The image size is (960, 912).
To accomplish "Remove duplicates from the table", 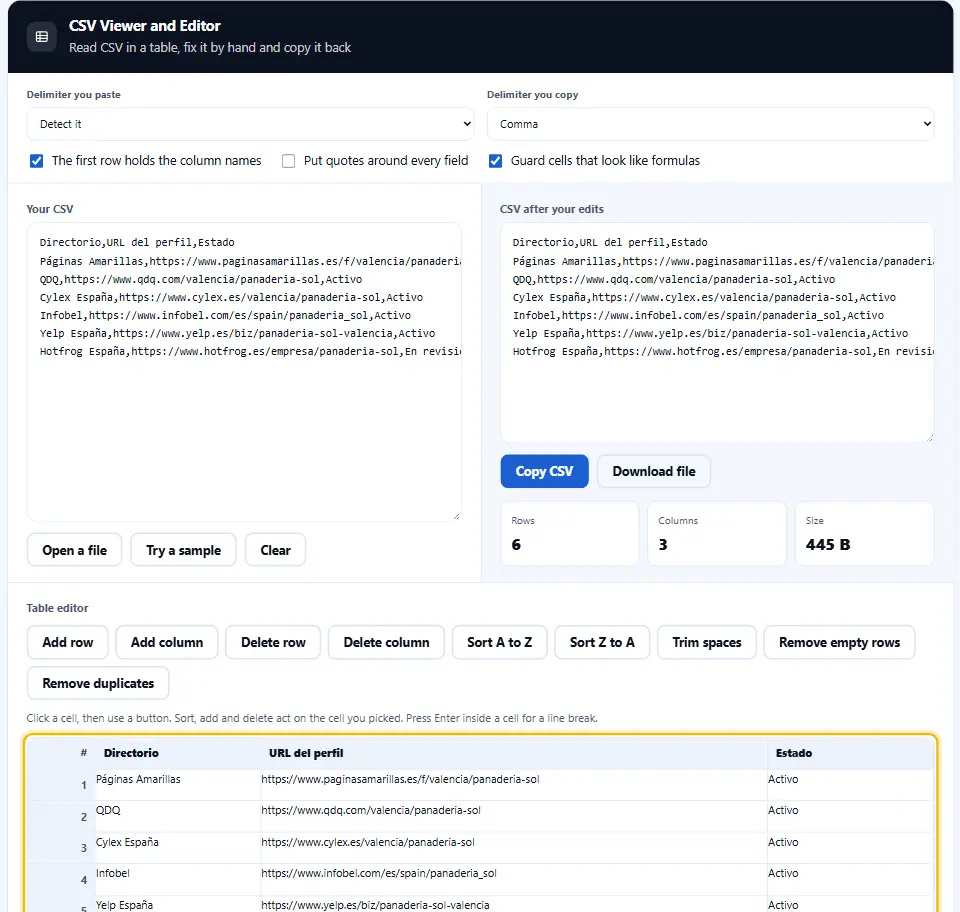I will pos(98,683).
